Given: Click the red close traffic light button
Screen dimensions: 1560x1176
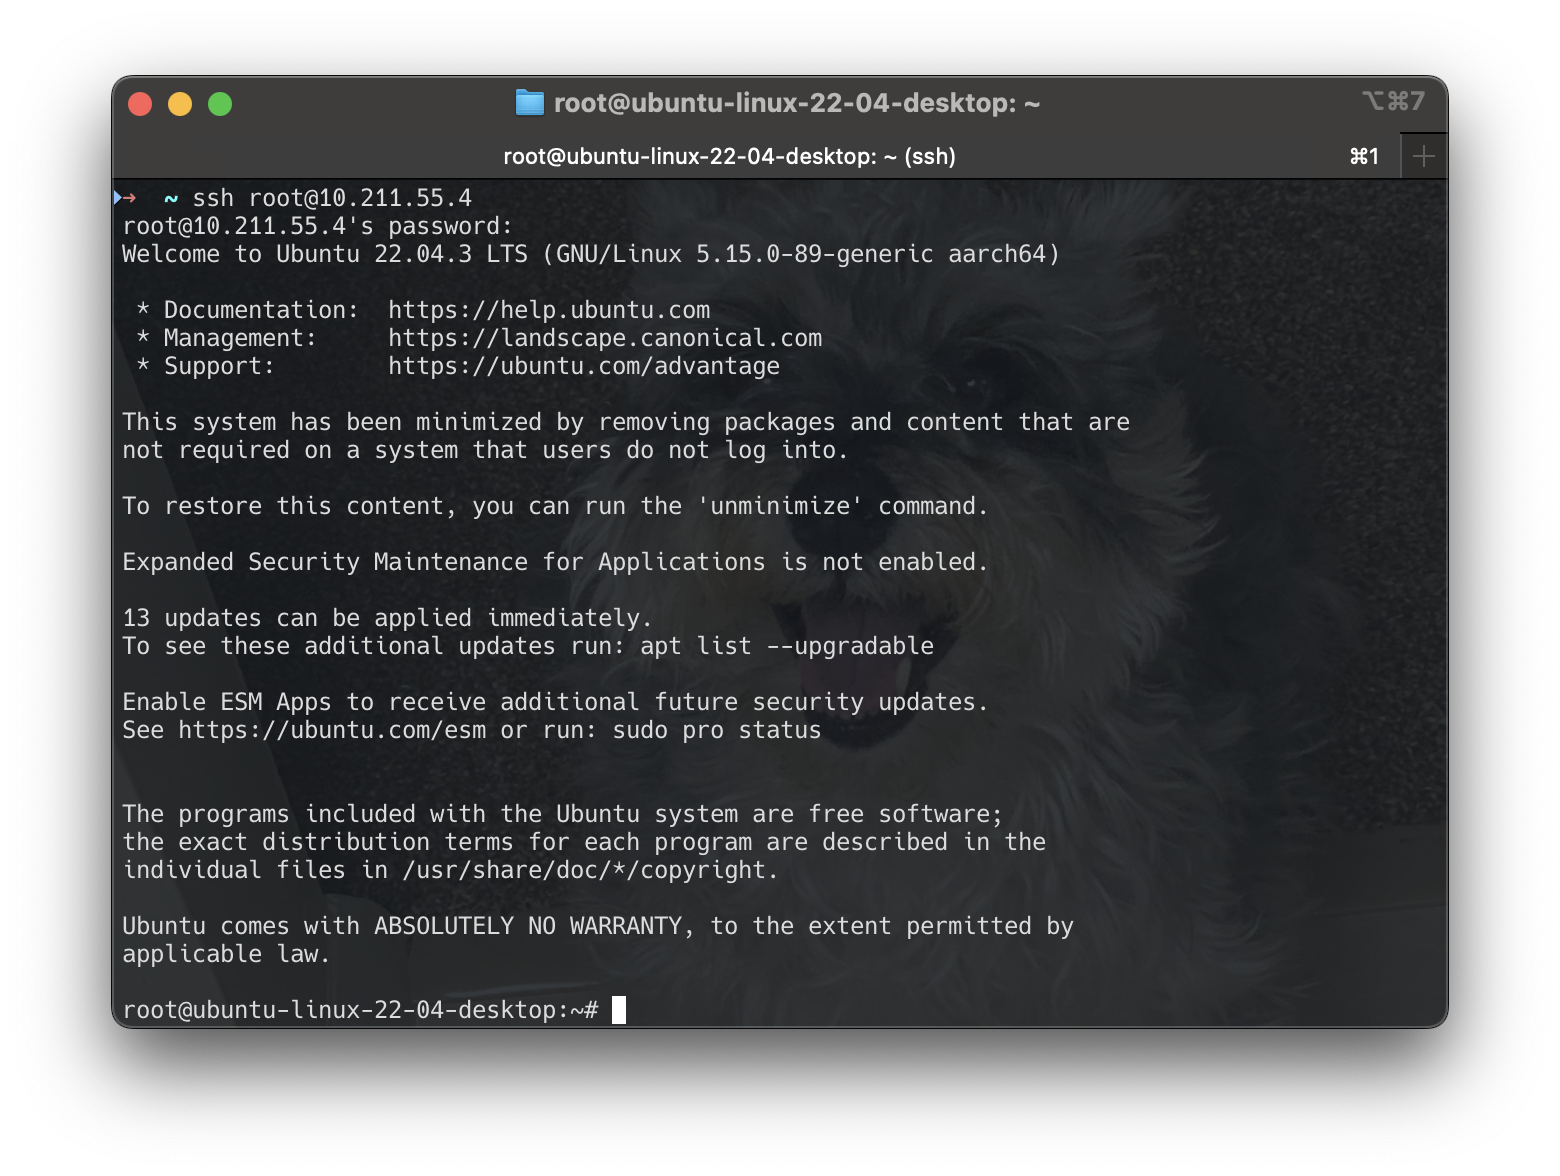Looking at the screenshot, I should 140,103.
